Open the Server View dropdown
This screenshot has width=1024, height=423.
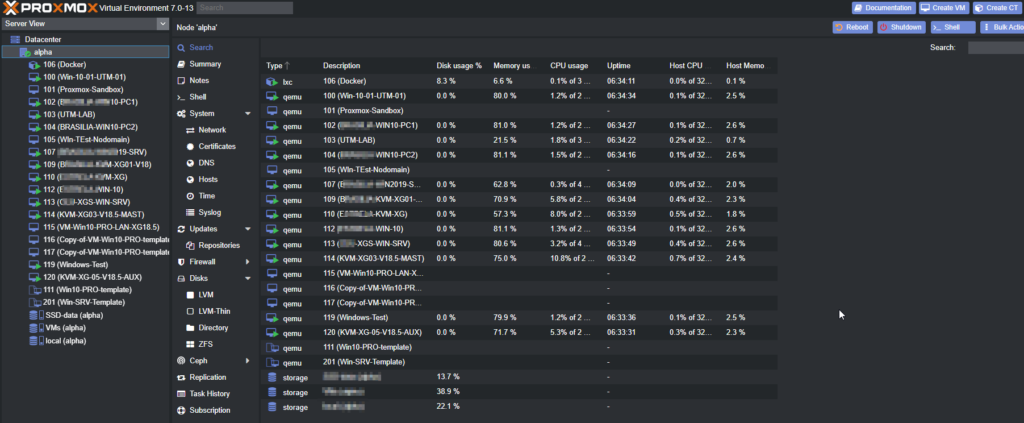163,24
